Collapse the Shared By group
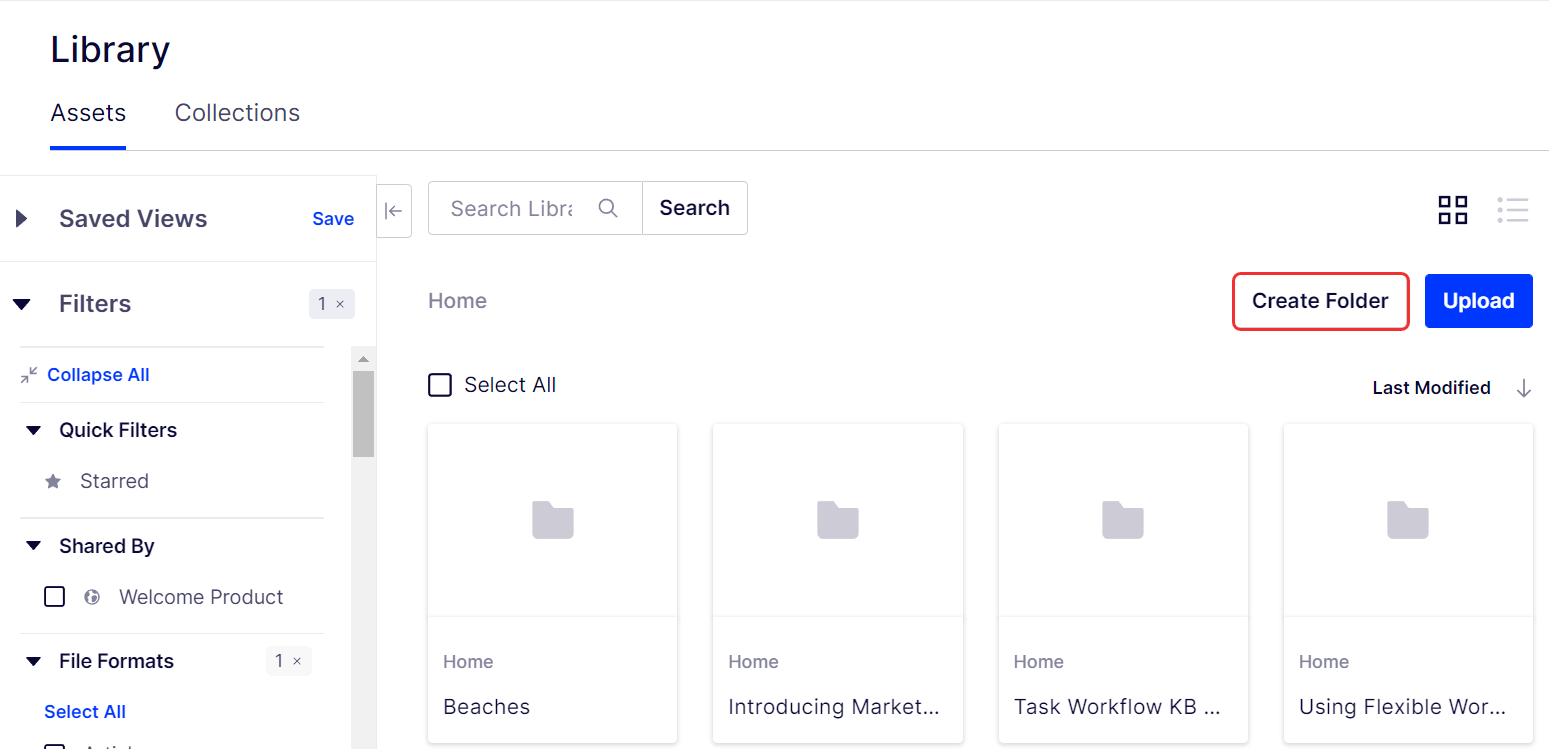 [x=34, y=546]
